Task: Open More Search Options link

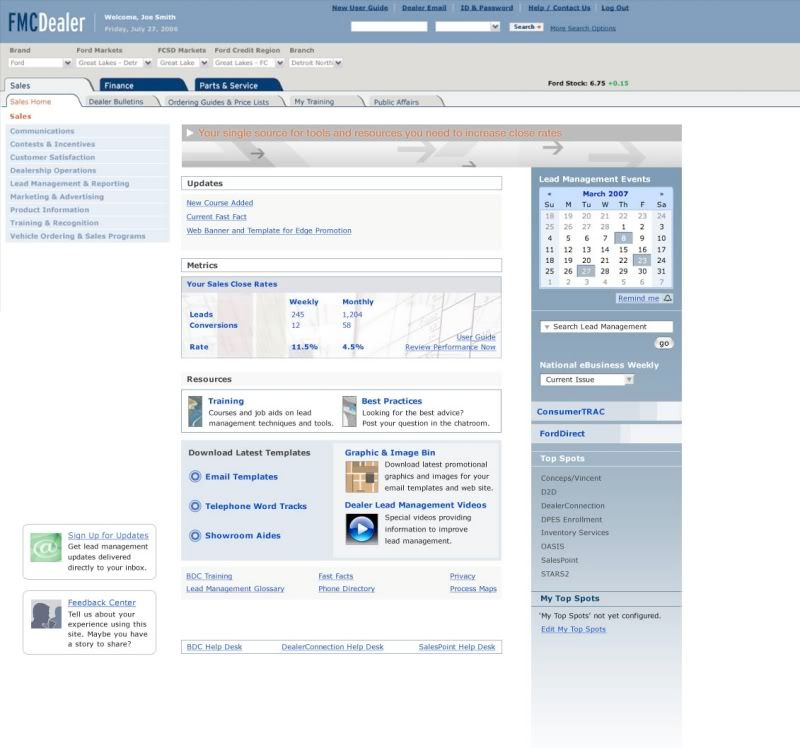Action: 583,28
